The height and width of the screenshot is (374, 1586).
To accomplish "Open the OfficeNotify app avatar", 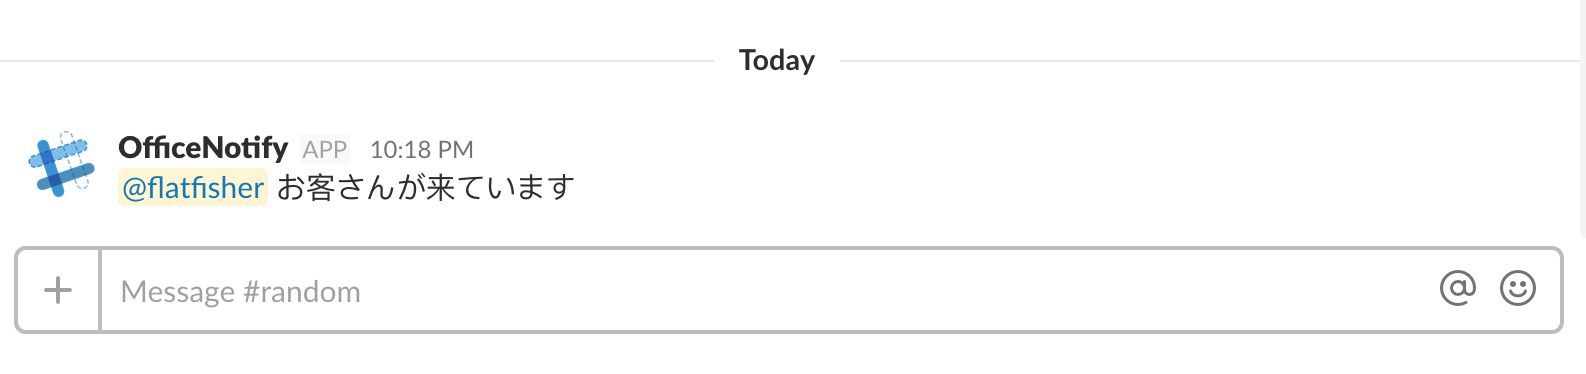I will click(61, 164).
